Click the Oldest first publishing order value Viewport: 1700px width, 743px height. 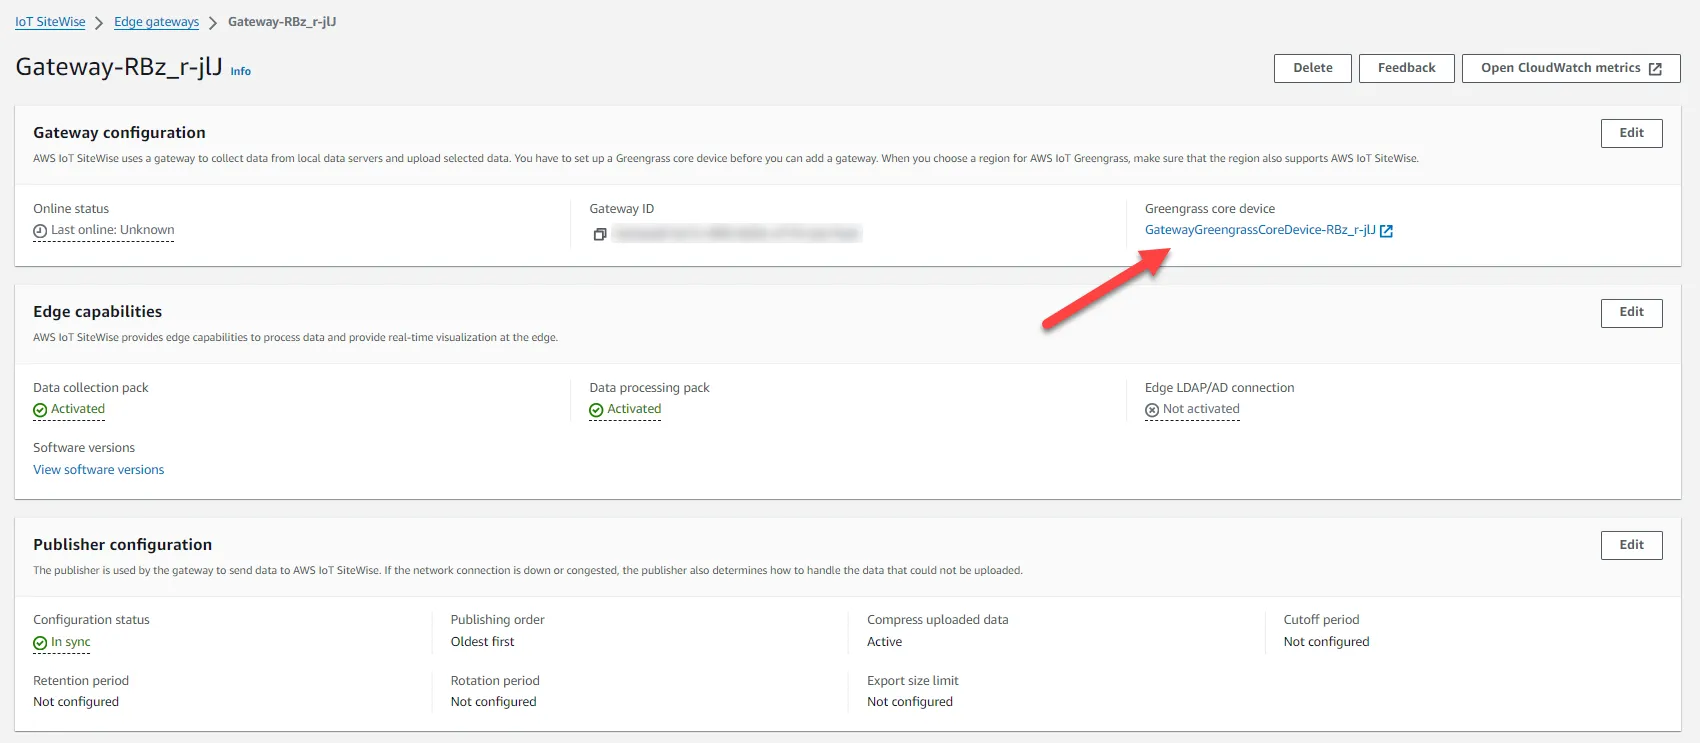(482, 642)
